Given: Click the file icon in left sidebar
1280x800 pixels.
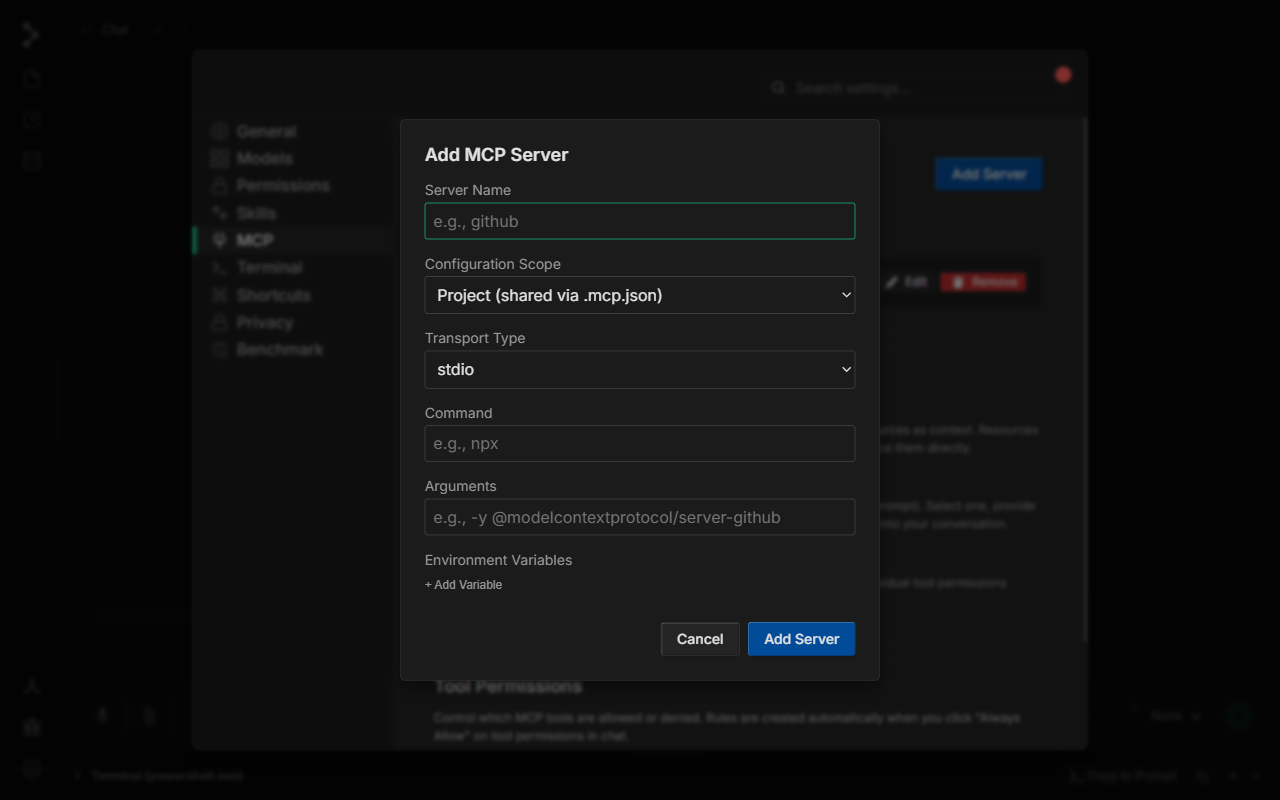Looking at the screenshot, I should [x=32, y=78].
